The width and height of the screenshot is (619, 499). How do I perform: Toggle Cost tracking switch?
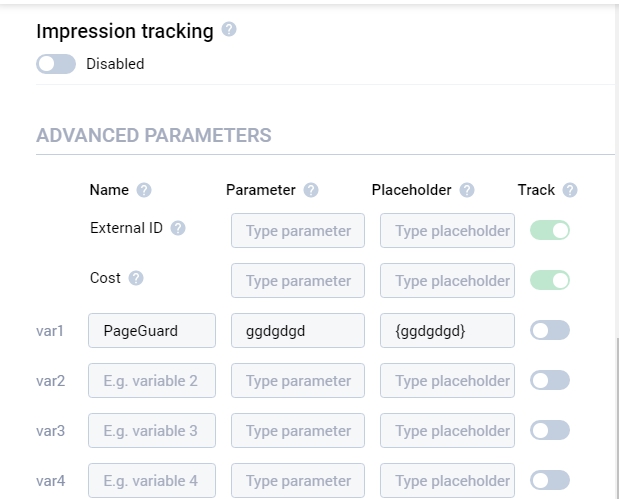(549, 280)
